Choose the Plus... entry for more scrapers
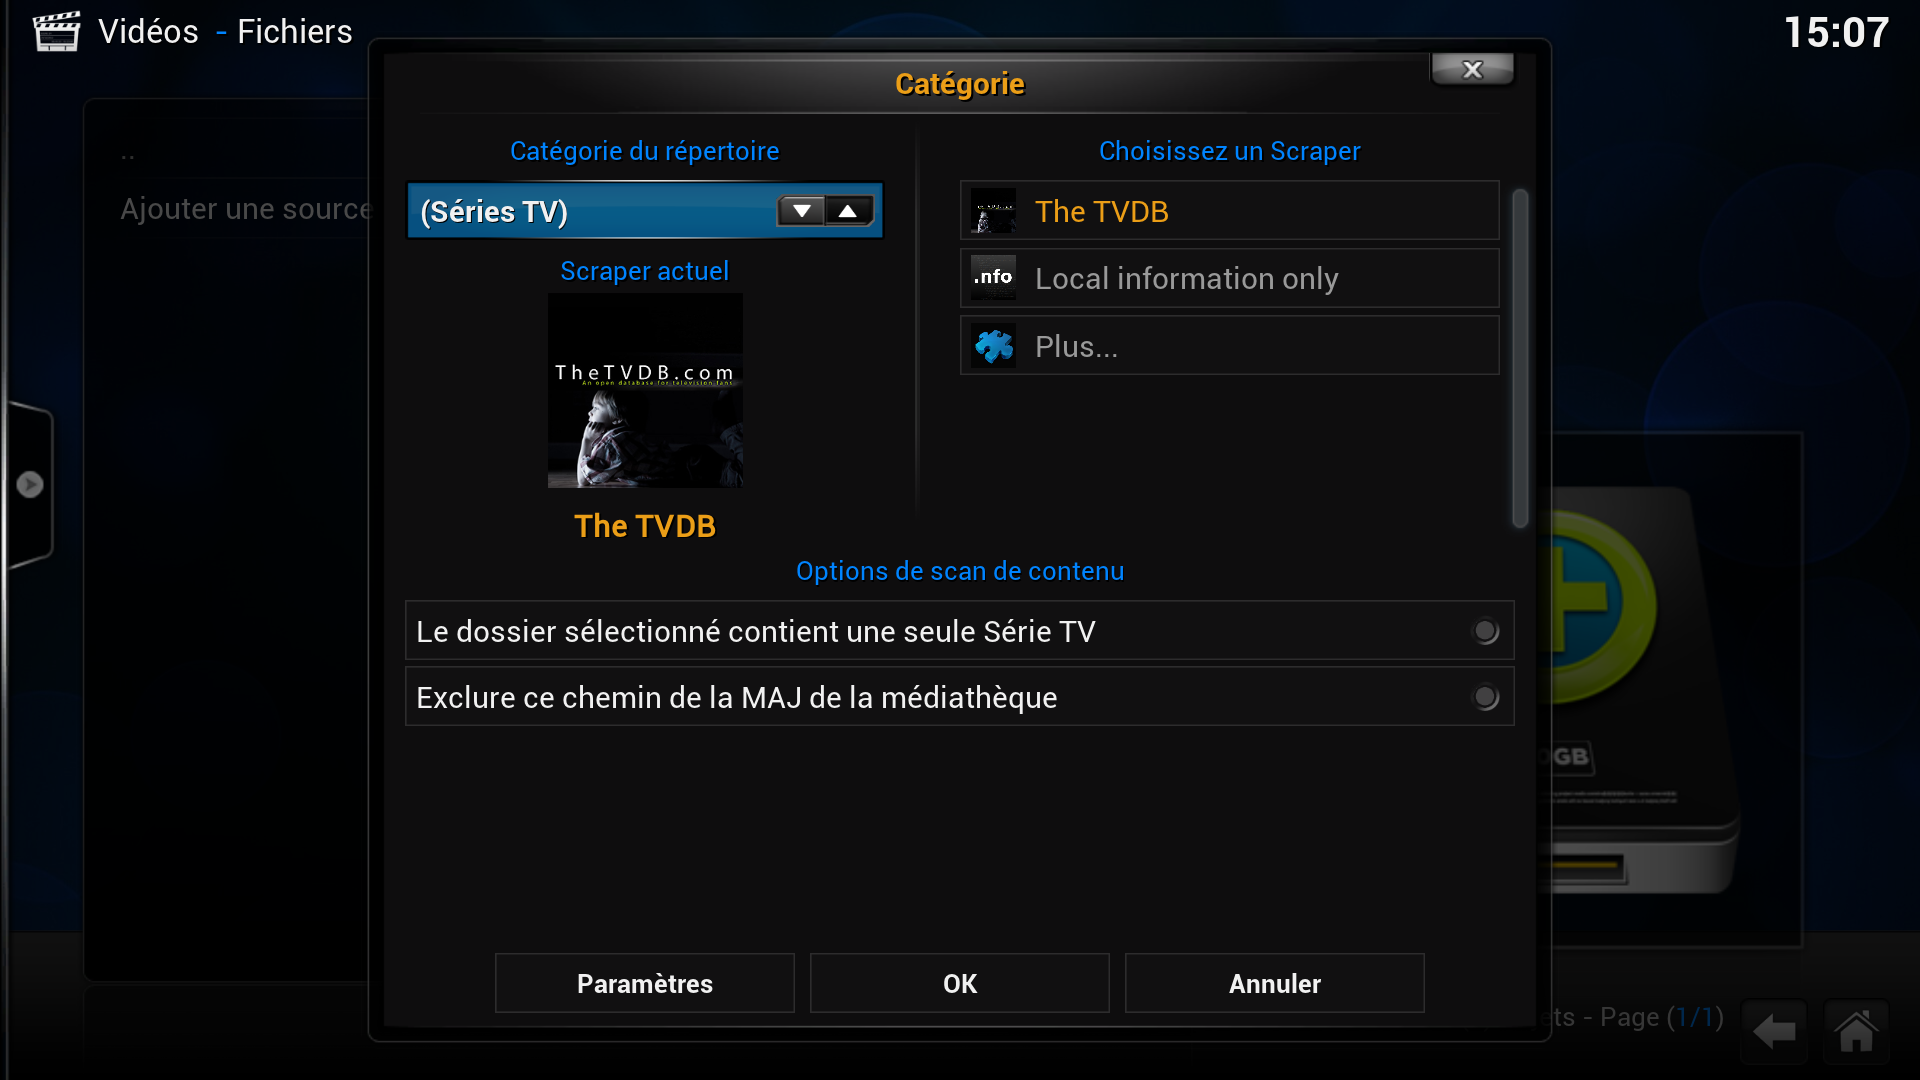 pyautogui.click(x=1229, y=346)
